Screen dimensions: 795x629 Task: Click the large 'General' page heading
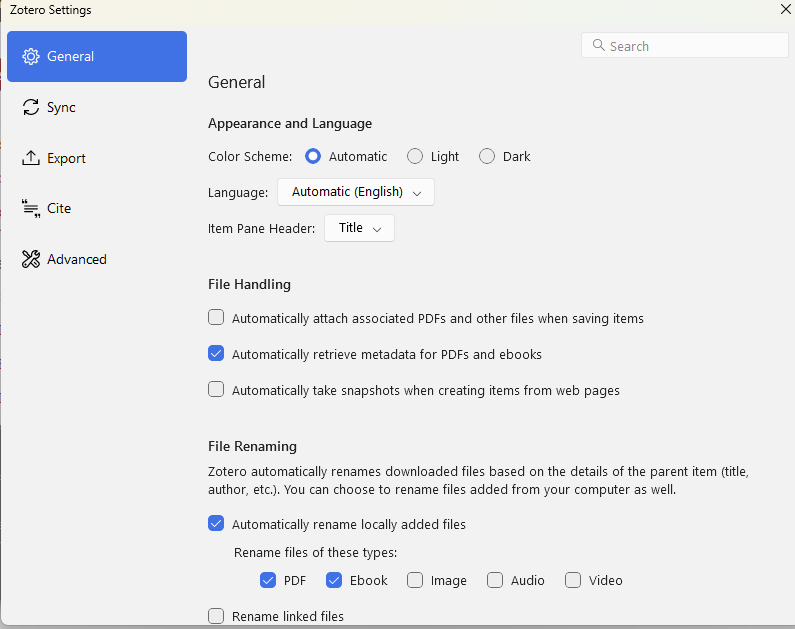(x=237, y=82)
